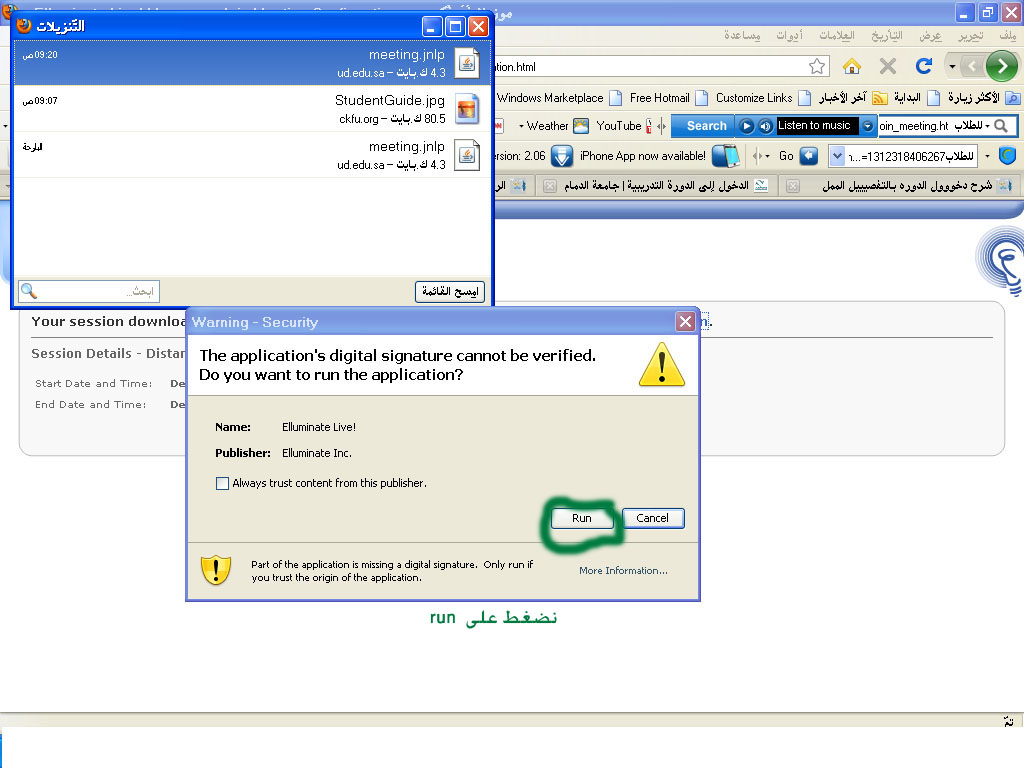The width and height of the screenshot is (1024, 768).
Task: Open the ملف (File) menu
Action: coord(1006,35)
